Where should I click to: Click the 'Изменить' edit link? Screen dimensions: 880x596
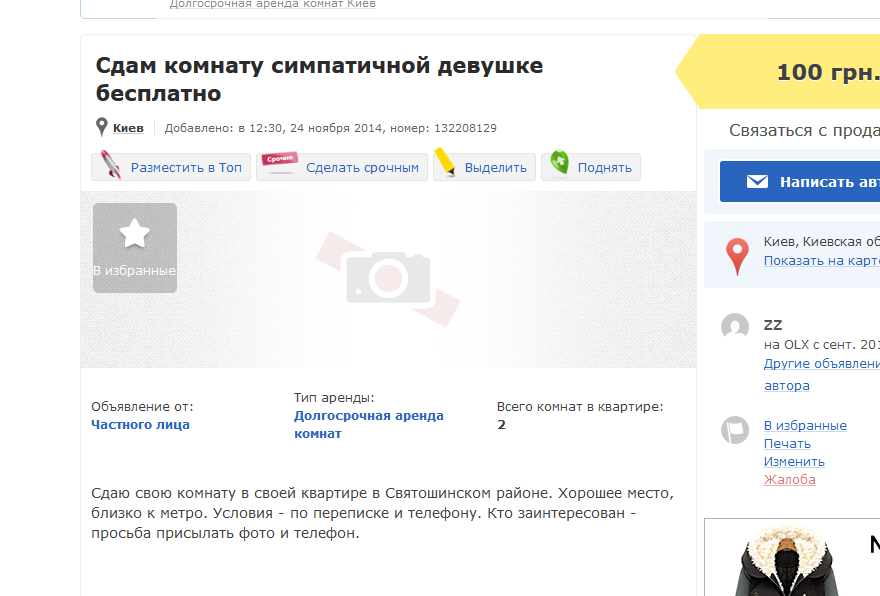click(x=794, y=461)
